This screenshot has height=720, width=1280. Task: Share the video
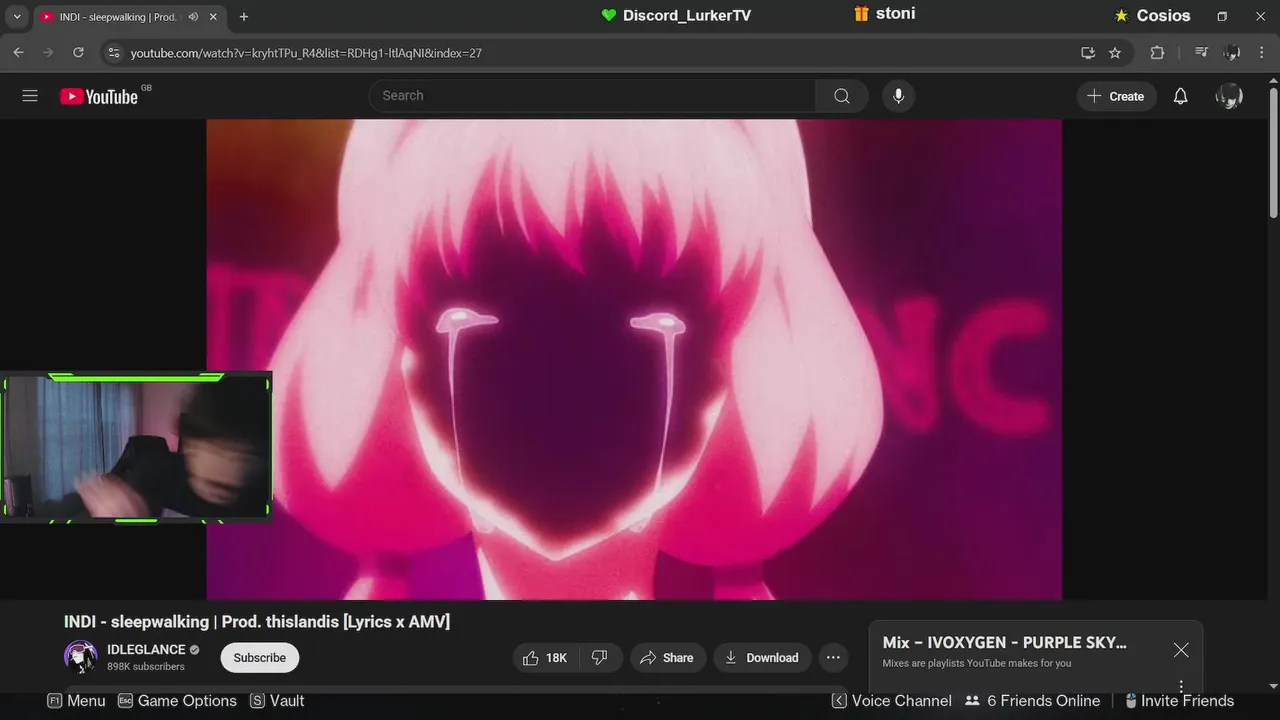pos(667,657)
